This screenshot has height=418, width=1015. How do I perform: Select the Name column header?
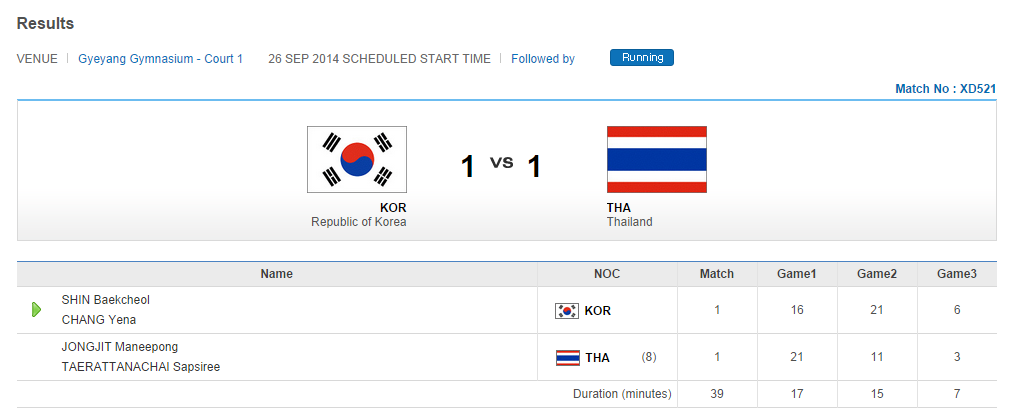pyautogui.click(x=276, y=274)
